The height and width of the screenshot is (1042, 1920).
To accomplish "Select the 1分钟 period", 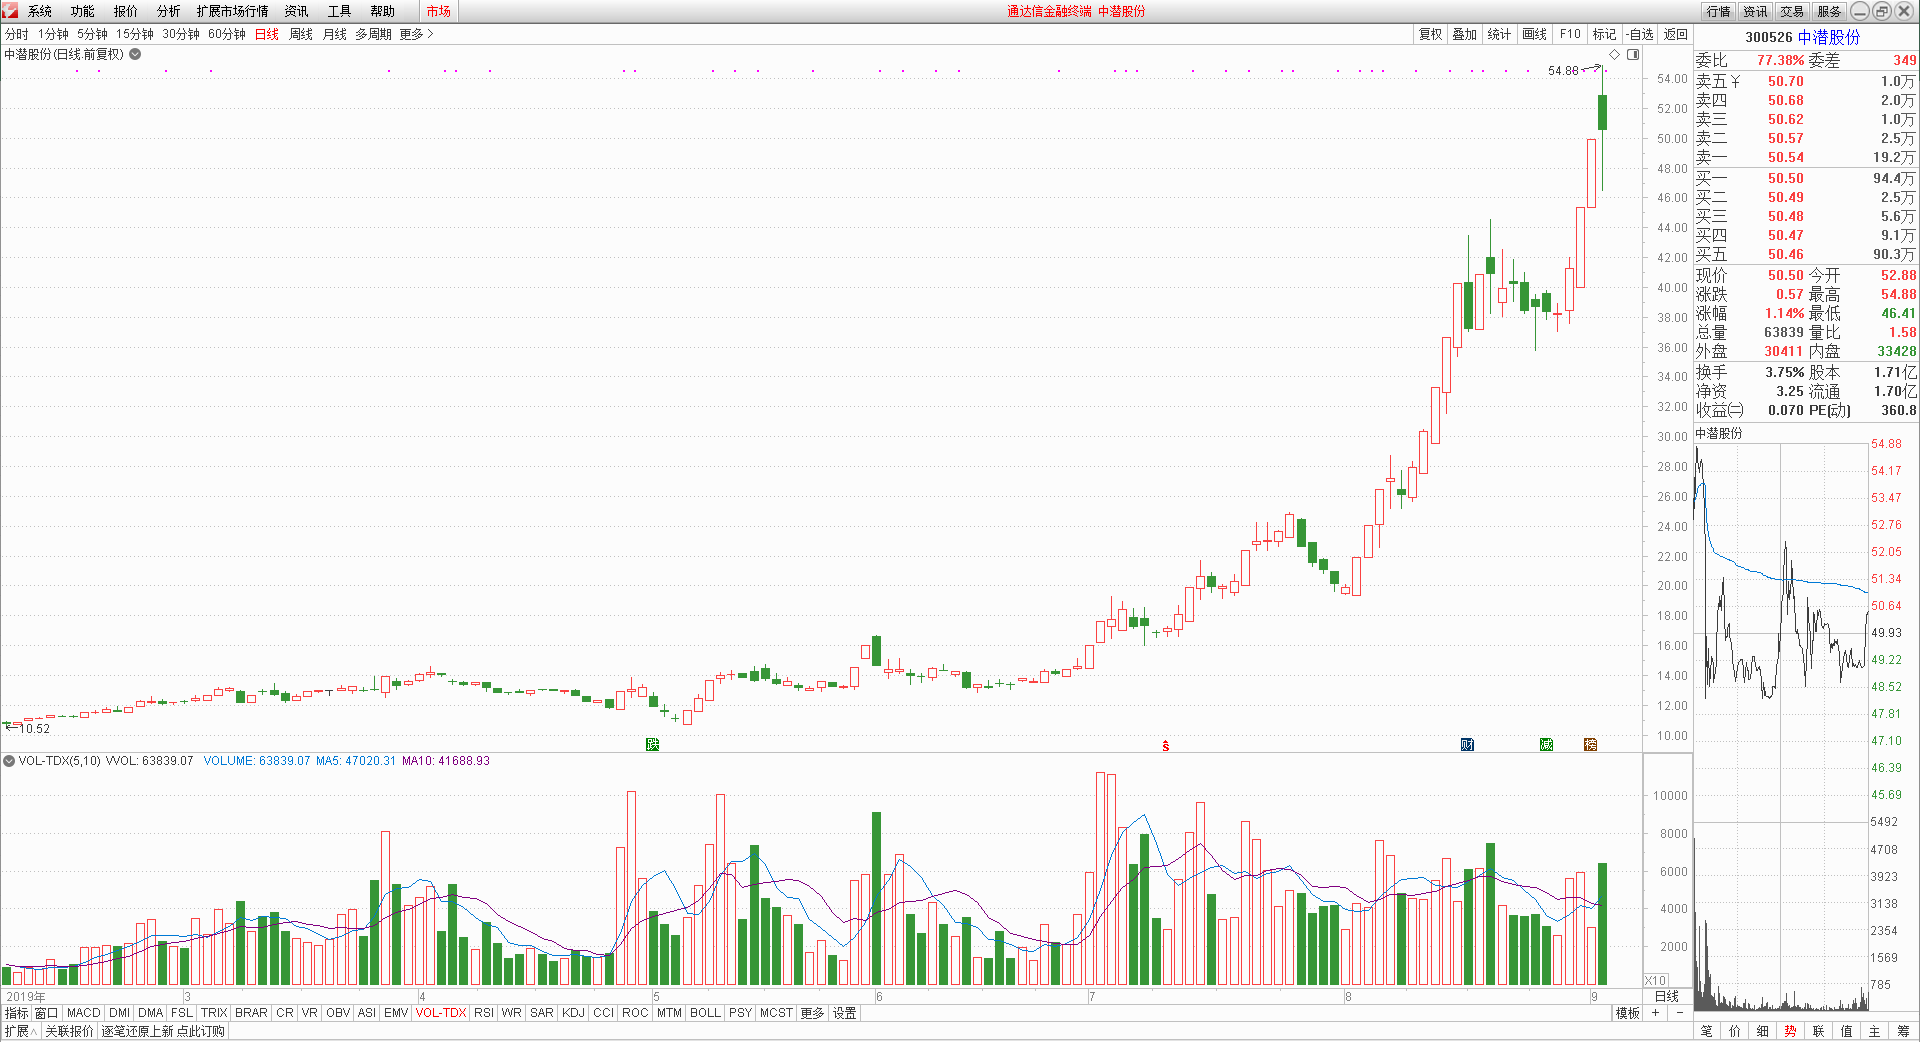I will click(x=54, y=34).
